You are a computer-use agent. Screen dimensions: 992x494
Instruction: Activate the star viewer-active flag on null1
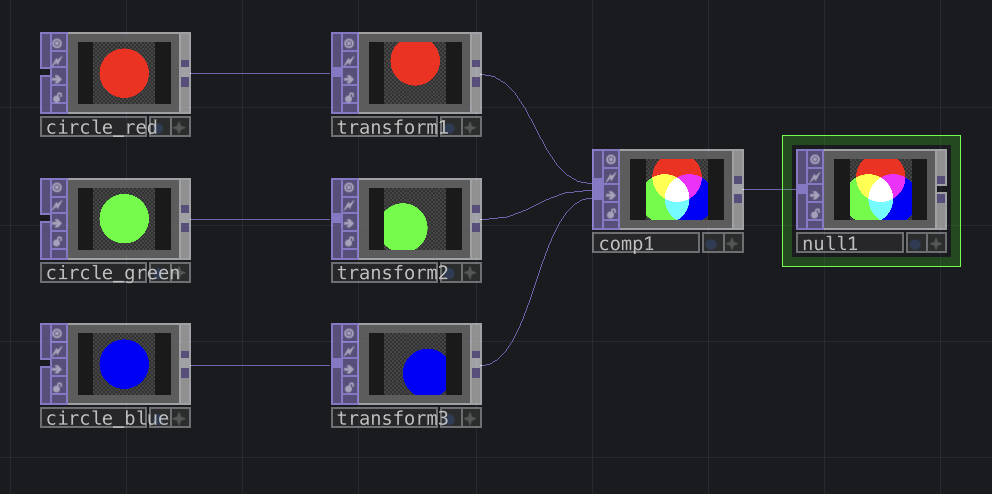936,243
